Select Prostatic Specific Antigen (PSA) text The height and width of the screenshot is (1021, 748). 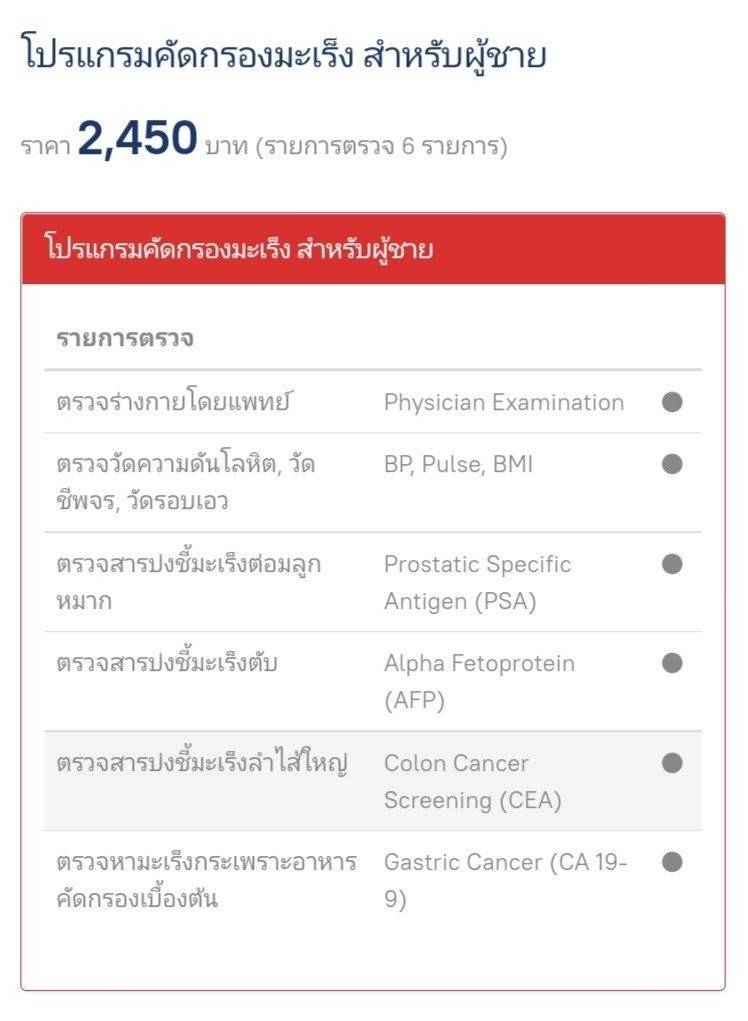pyautogui.click(x=477, y=582)
